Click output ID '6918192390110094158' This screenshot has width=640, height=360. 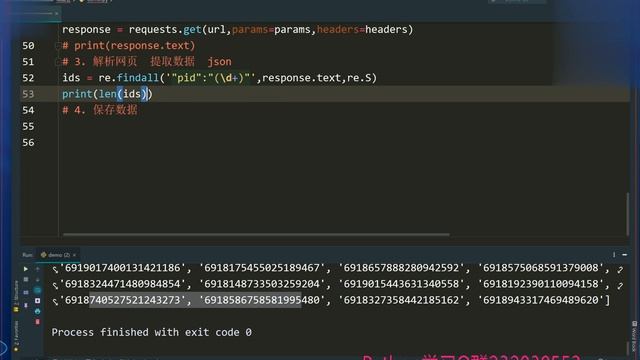(x=540, y=284)
